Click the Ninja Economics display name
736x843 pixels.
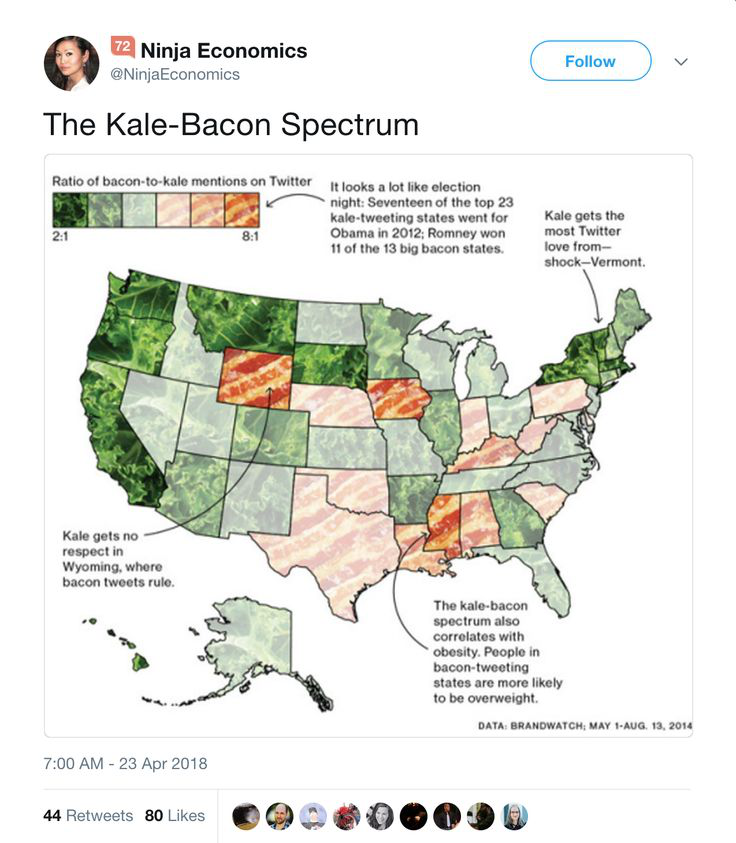224,51
